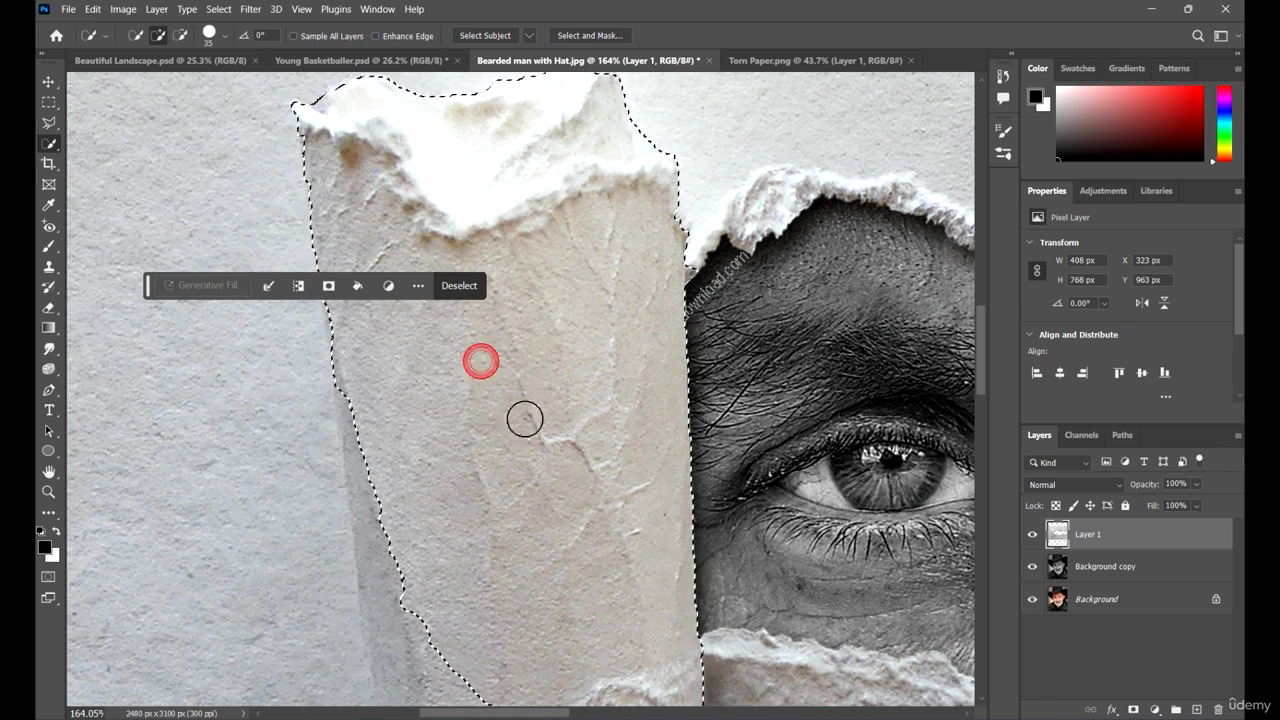Click the lock all layer icon
This screenshot has height=720, width=1280.
1125,506
